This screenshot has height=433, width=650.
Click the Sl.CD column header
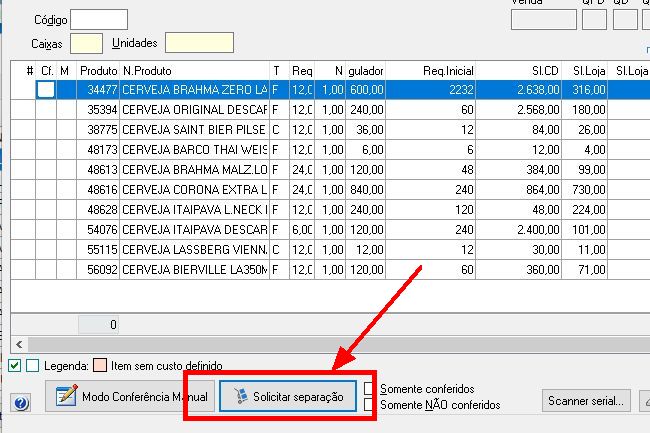point(519,71)
